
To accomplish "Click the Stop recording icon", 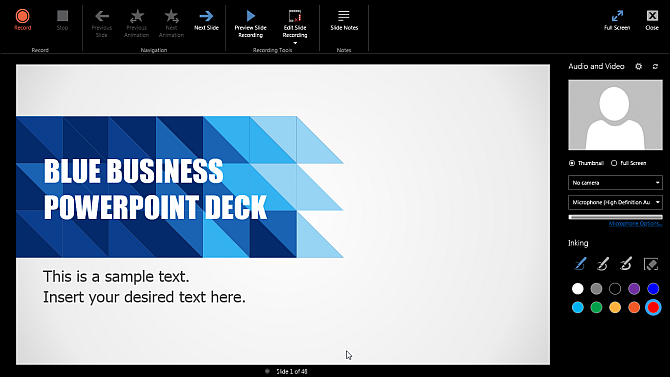I will point(62,16).
